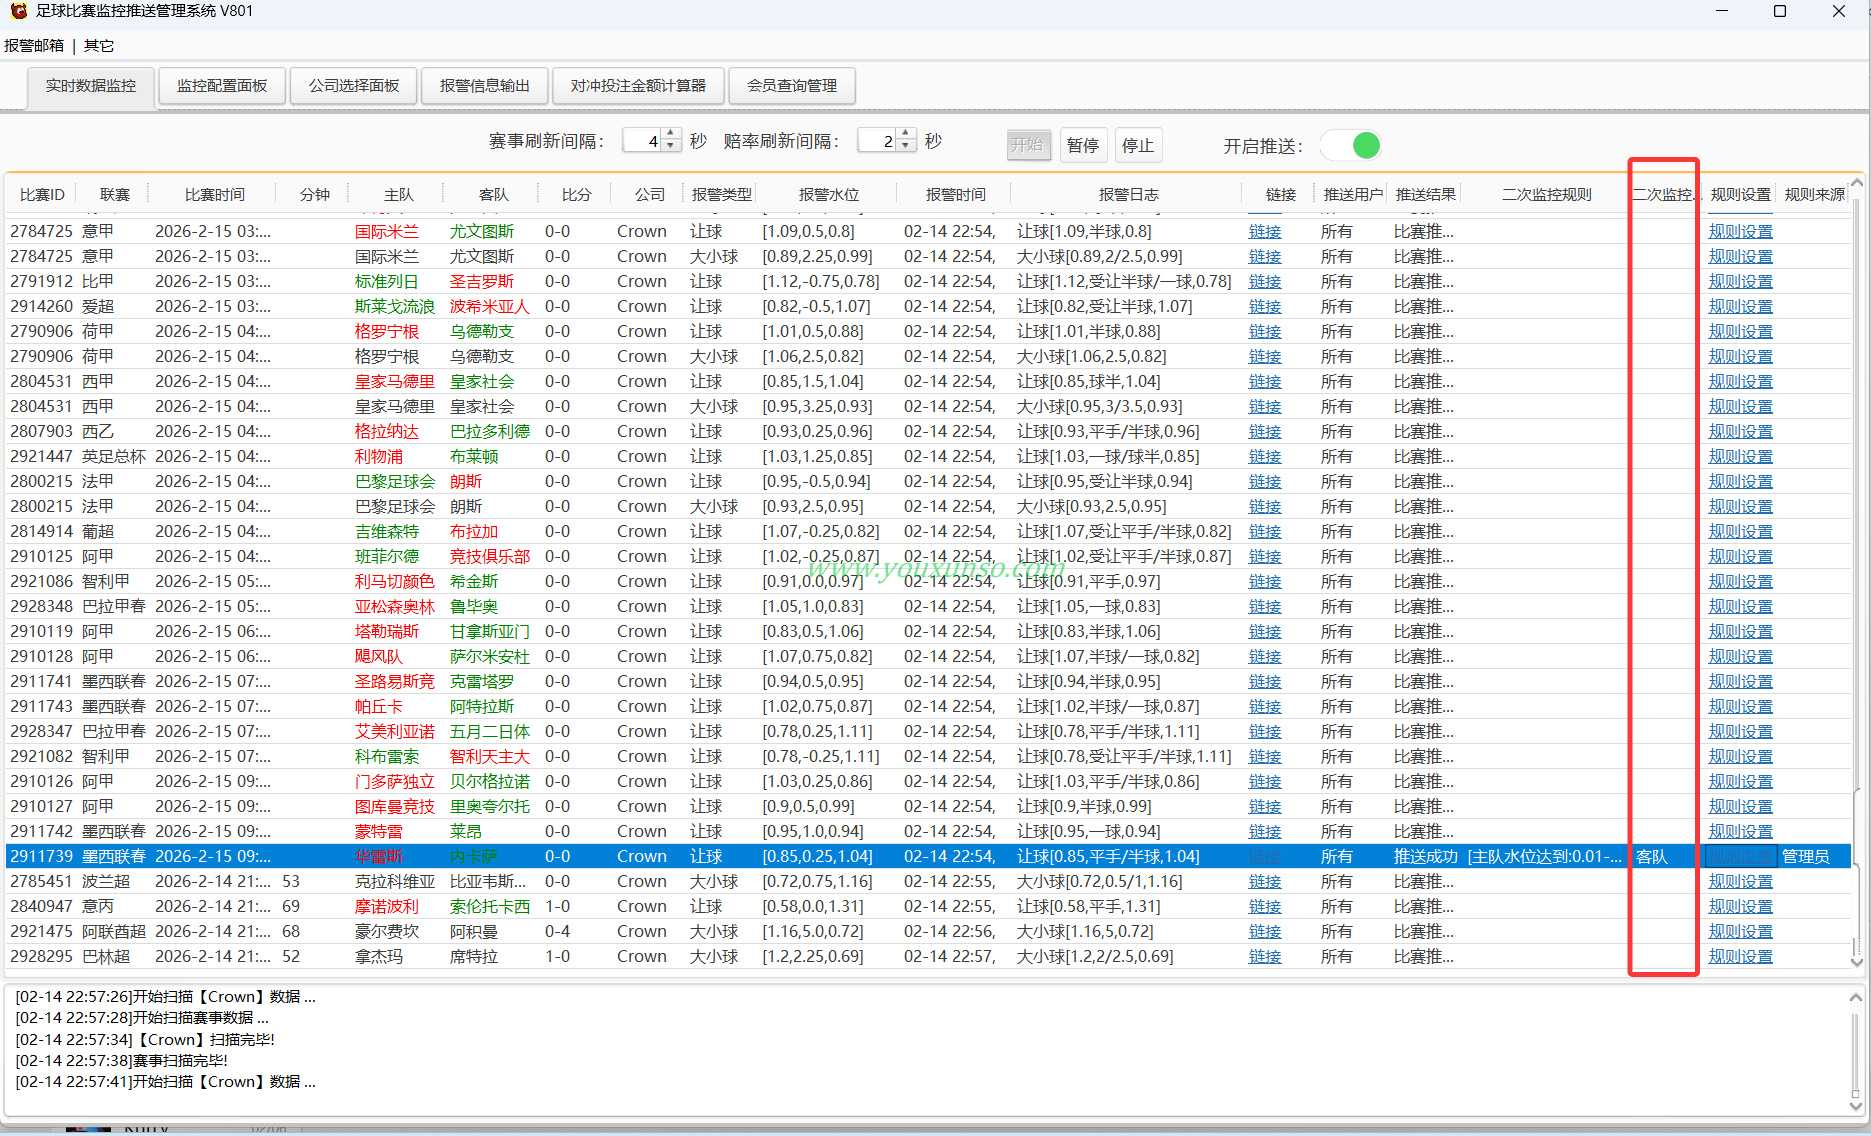Increase the 赛事刷新间隔 value with up arrow
Screen dimensions: 1871x1136
[x=671, y=134]
